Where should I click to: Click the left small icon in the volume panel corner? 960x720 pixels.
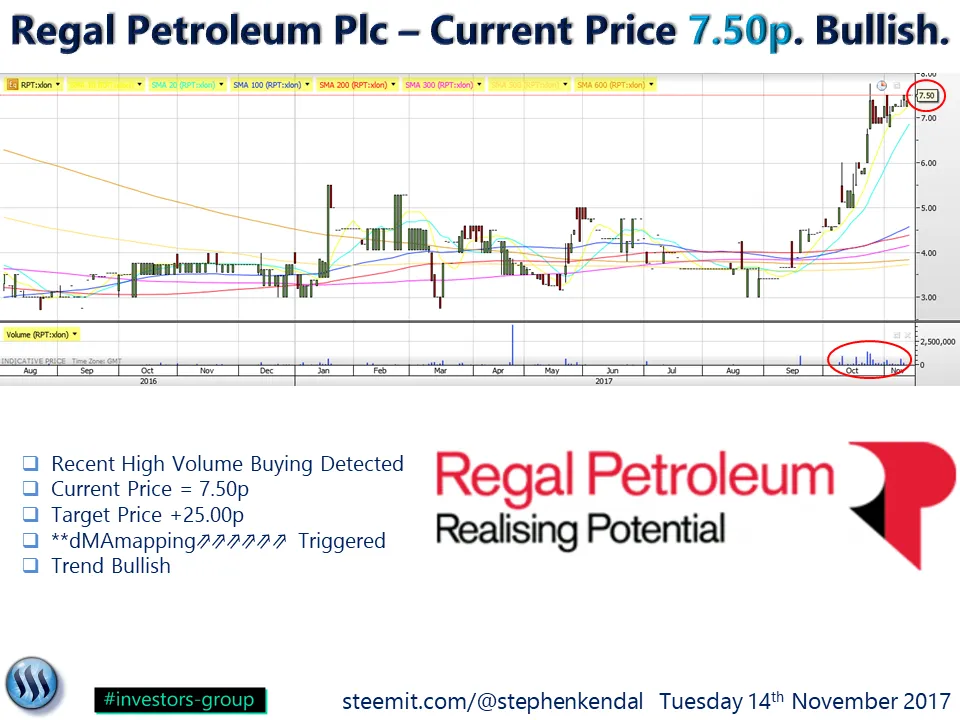[x=897, y=335]
